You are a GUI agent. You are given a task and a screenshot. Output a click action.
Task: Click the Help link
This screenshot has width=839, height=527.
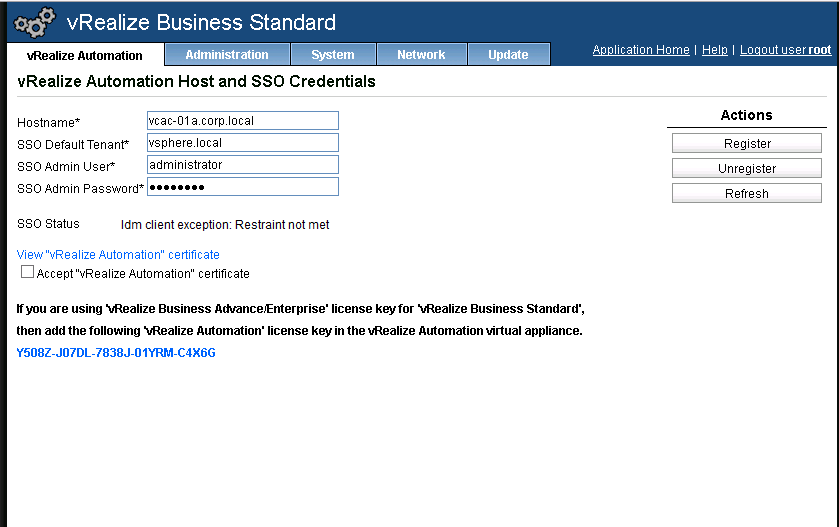point(715,50)
